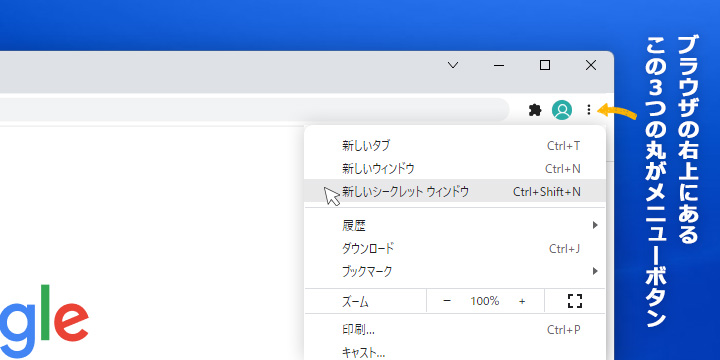Click the address bar field
720x360 pixels.
255,110
